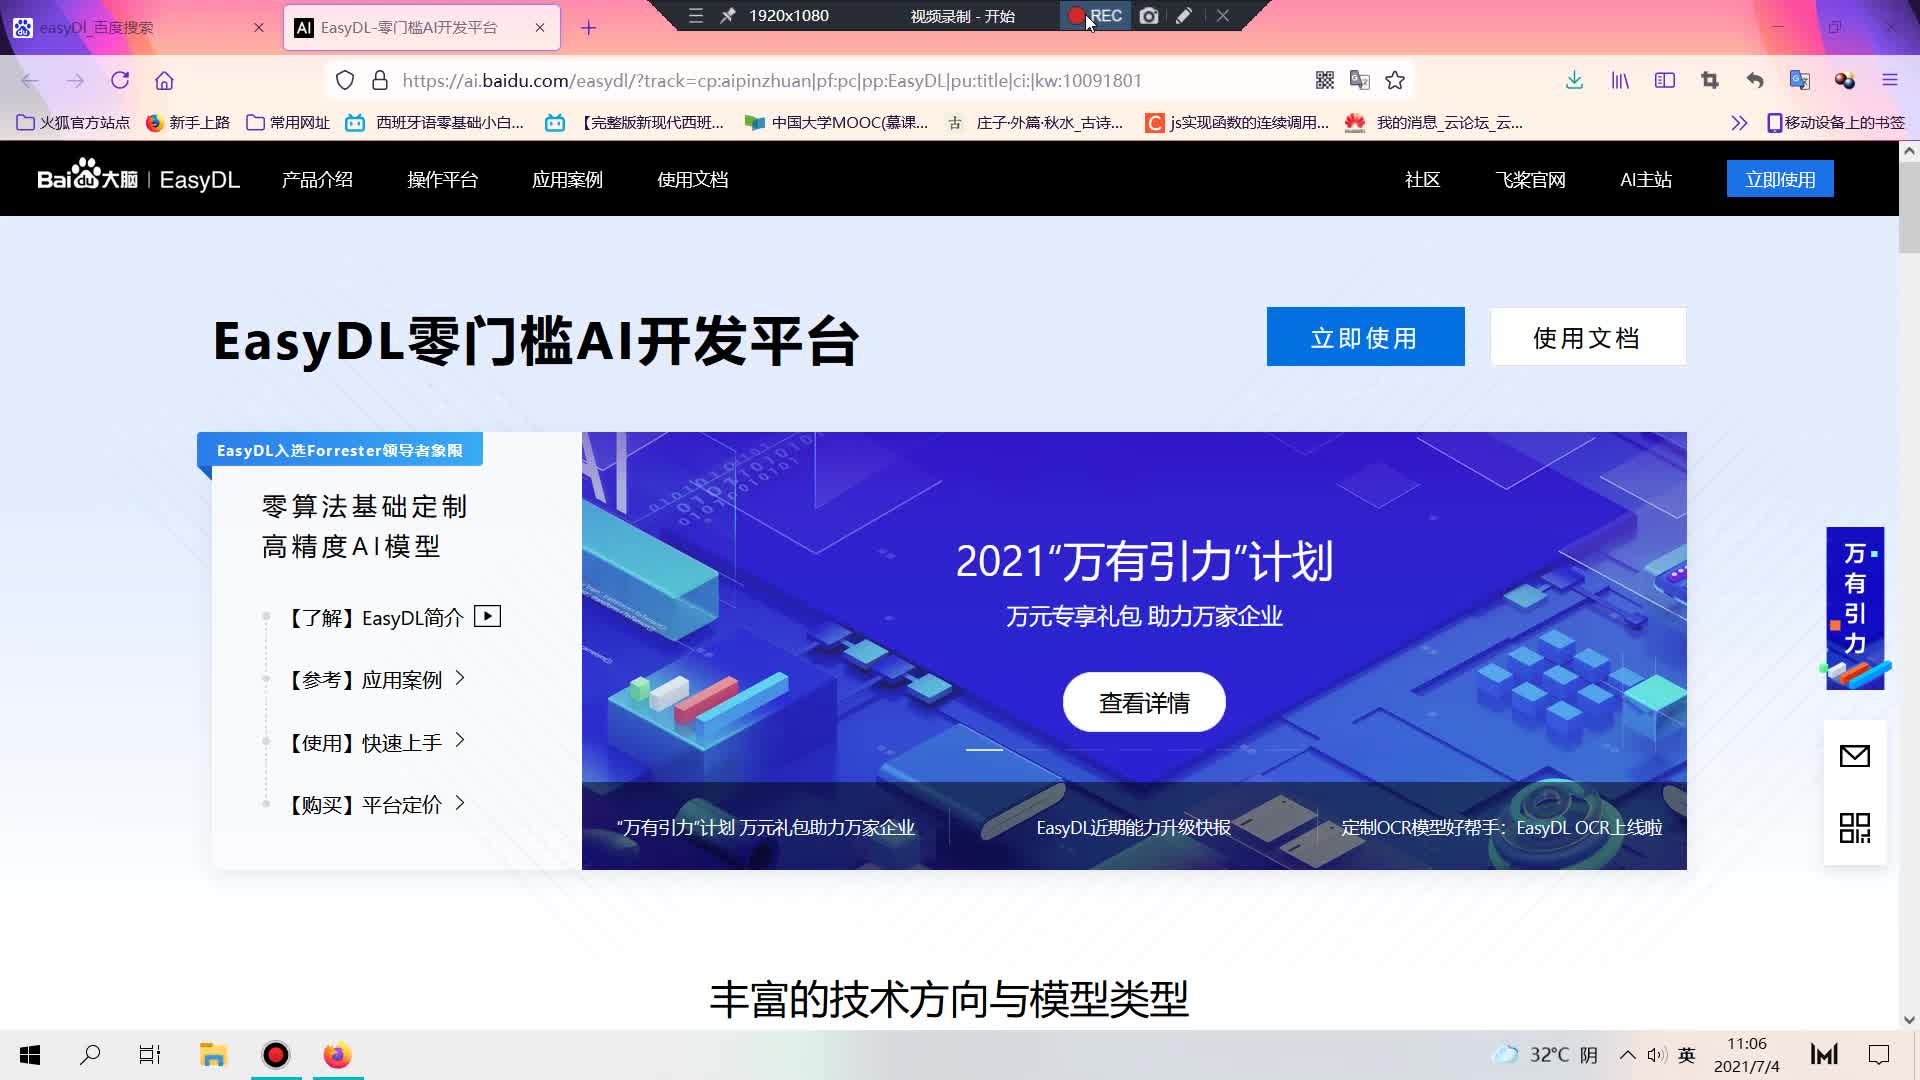Click the EasyDL入选Forrester领导者象限 tag
The image size is (1920, 1080).
coord(340,450)
